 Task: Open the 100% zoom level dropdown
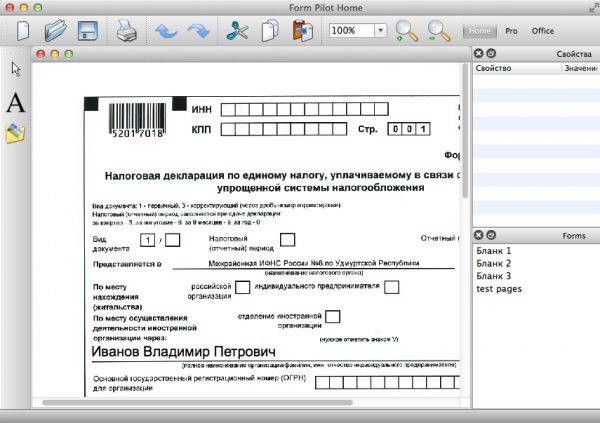[381, 31]
